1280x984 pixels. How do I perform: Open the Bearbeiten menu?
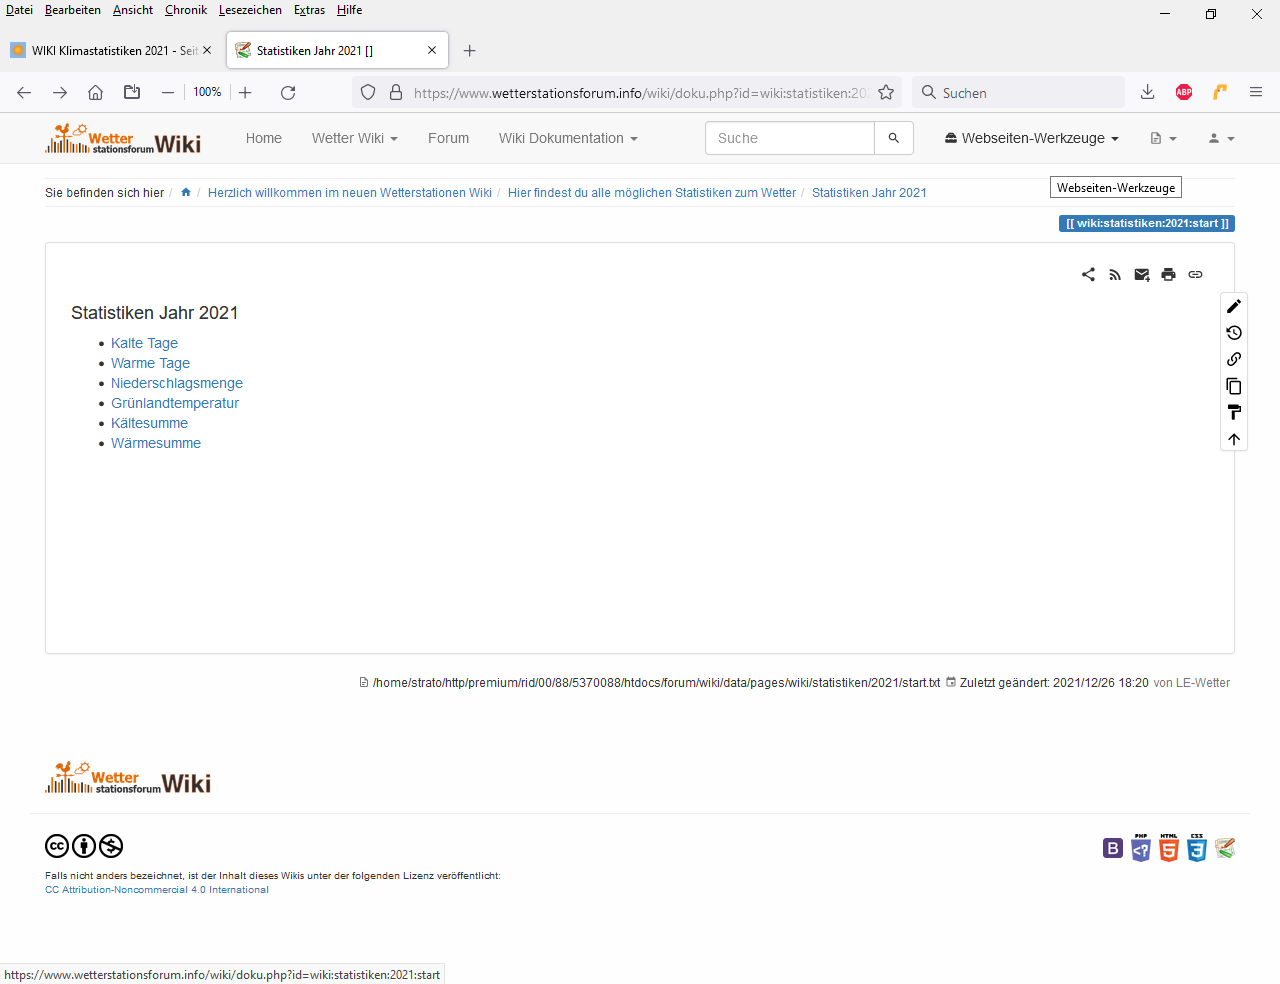[73, 10]
